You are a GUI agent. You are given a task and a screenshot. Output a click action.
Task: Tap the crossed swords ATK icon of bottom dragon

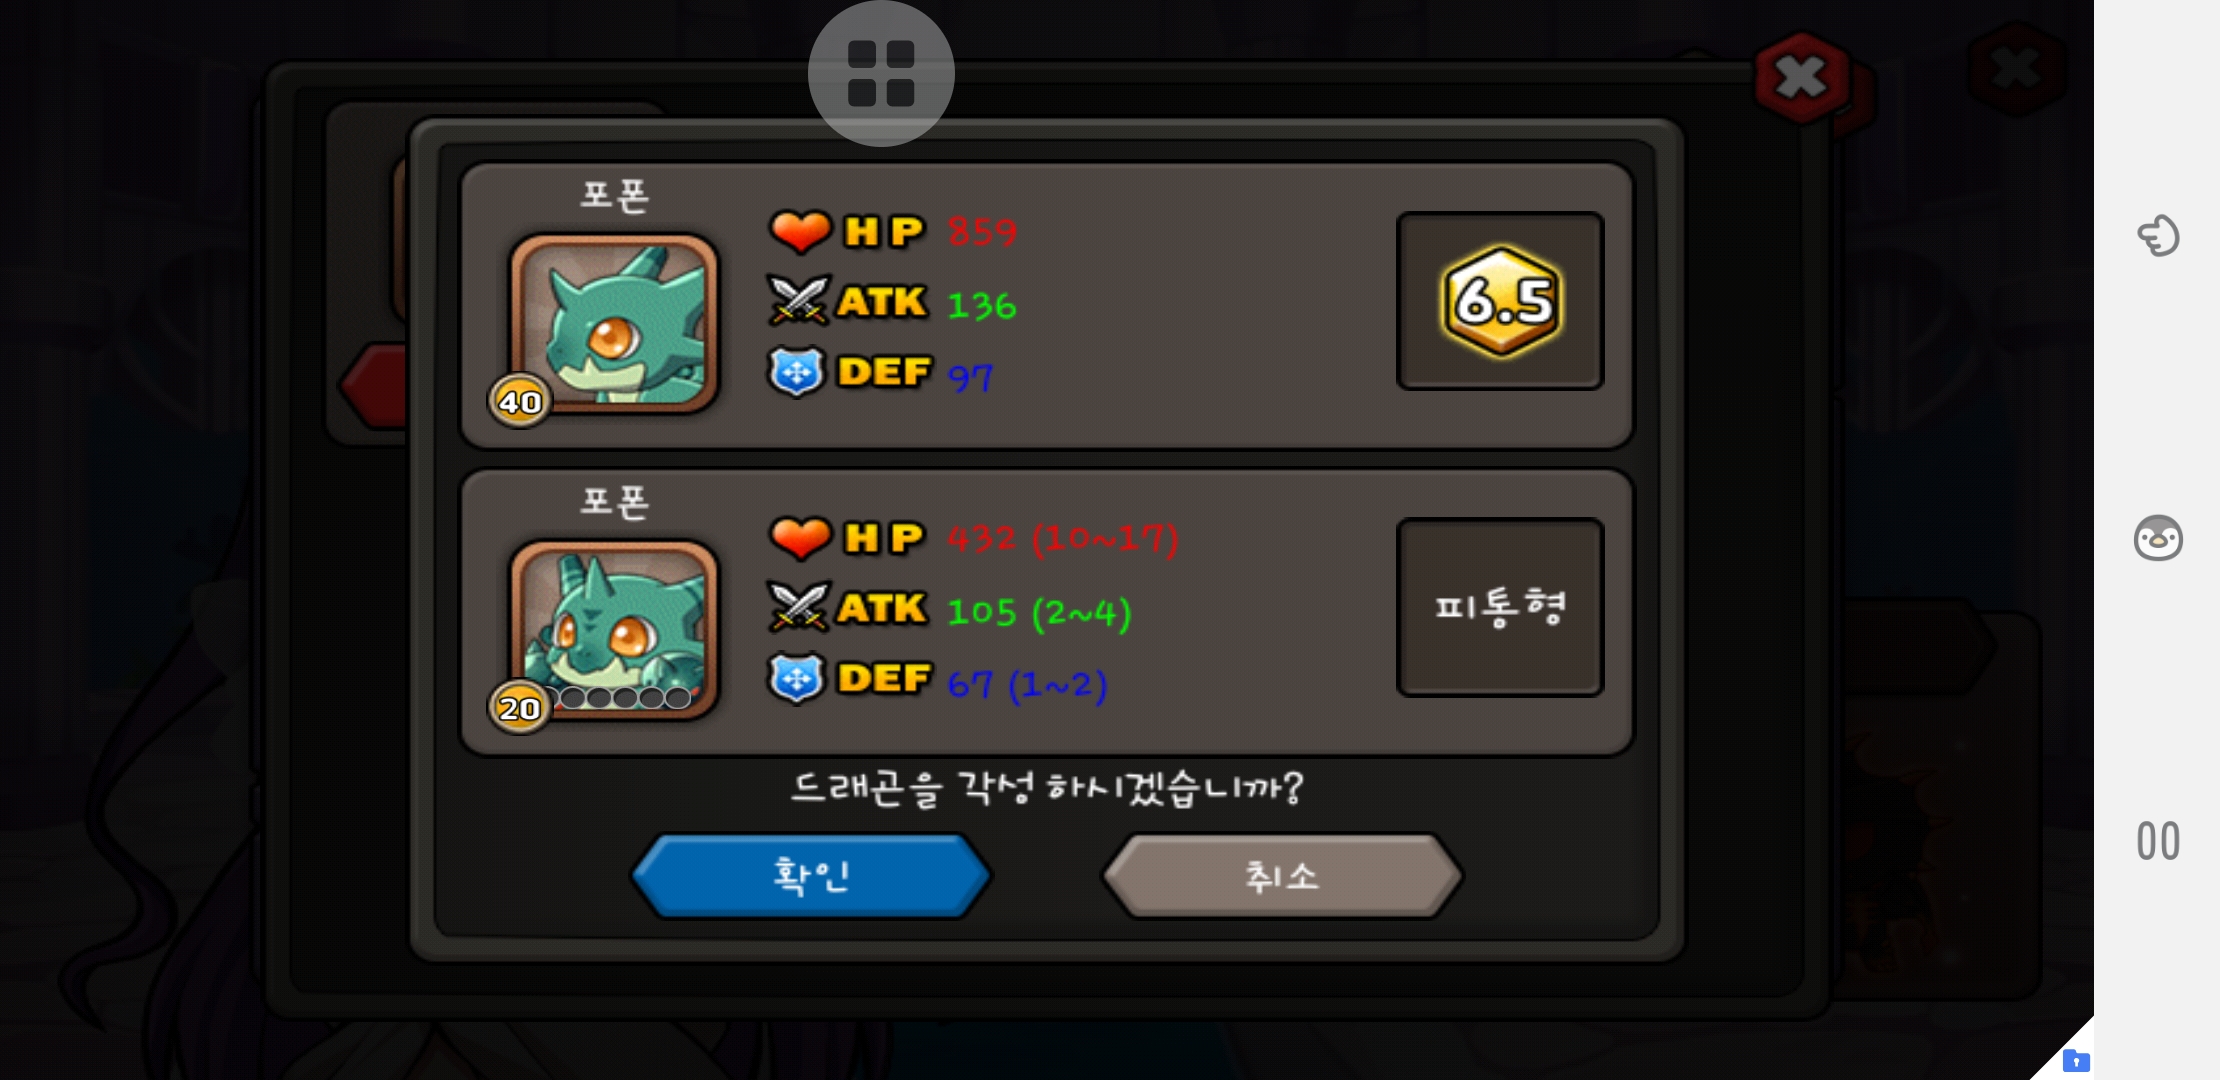tap(799, 607)
